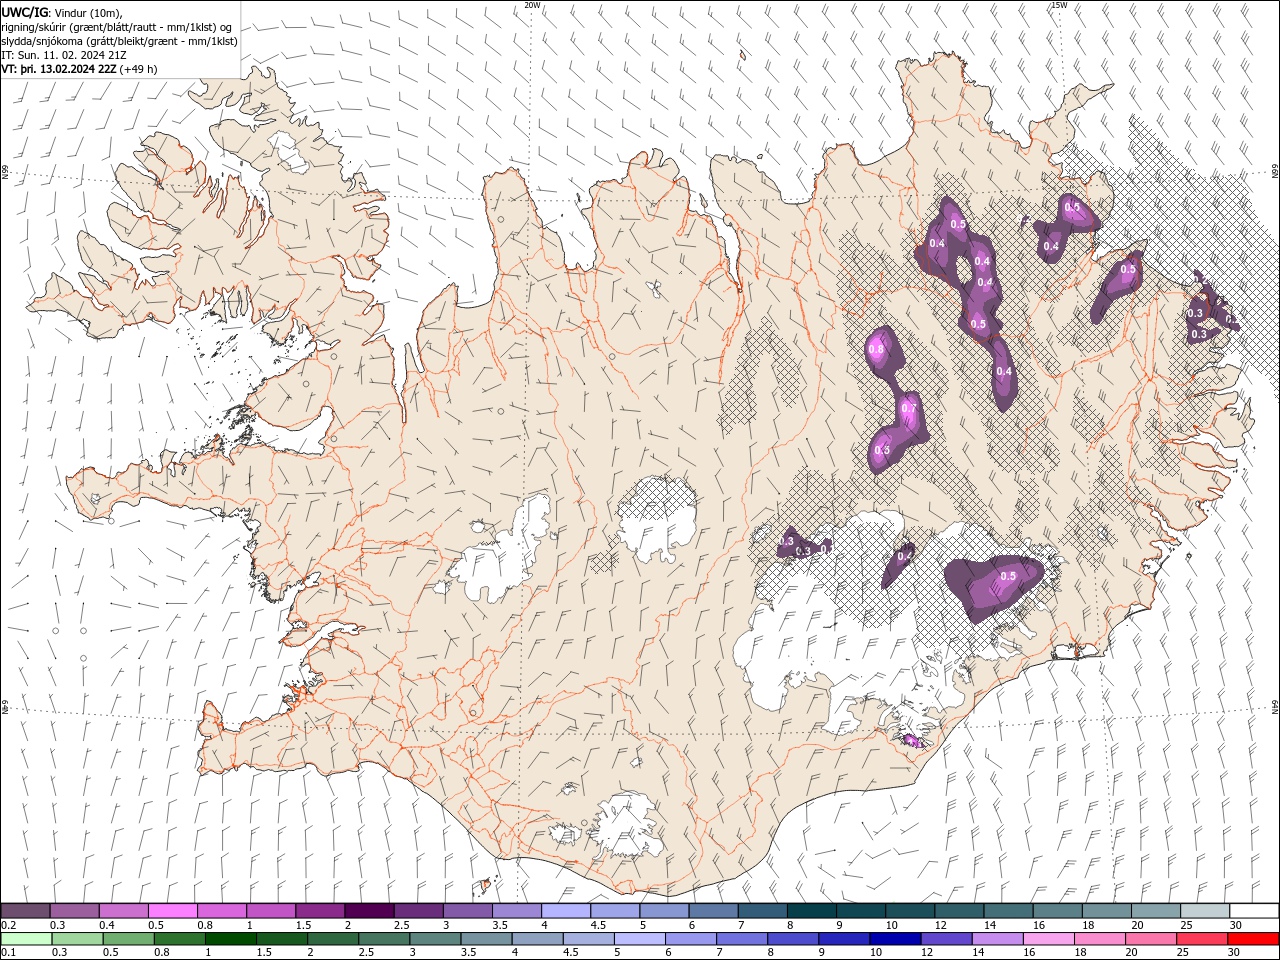
Task: Click the "64N" latitude label on the right edge
Action: click(x=1275, y=707)
